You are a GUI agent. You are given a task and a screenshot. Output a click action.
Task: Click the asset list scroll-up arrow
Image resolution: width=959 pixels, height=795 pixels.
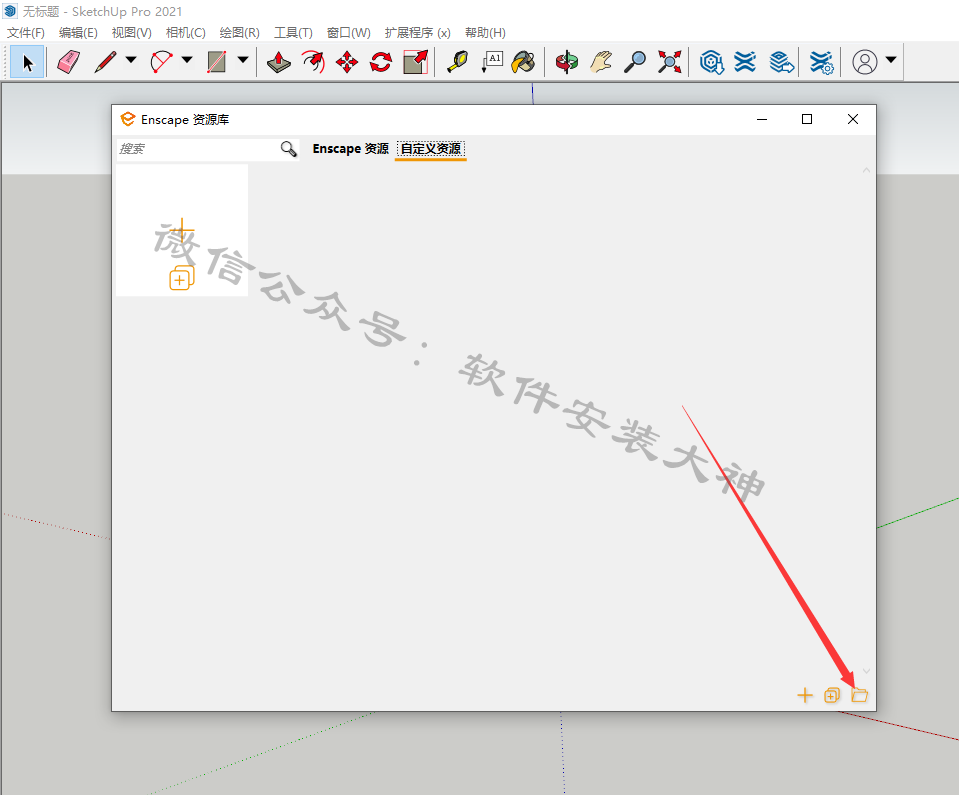coord(866,170)
